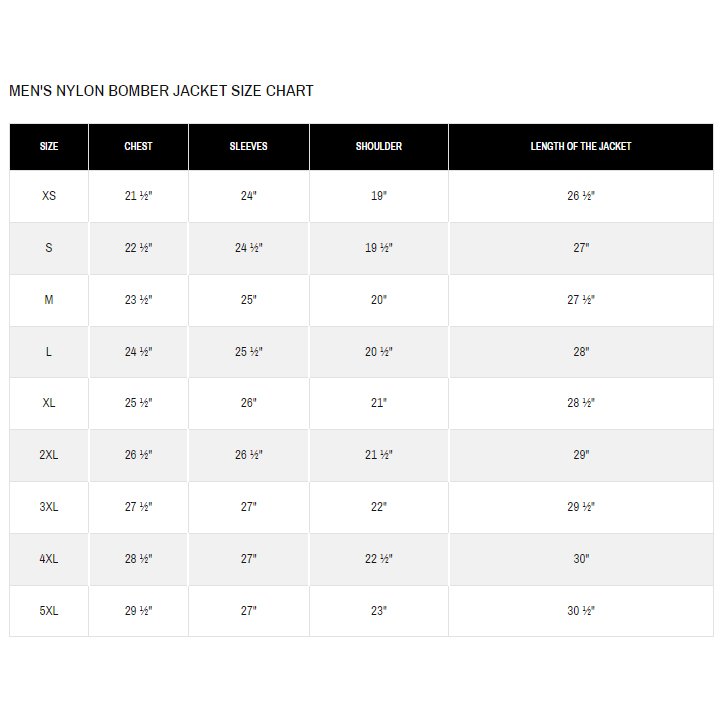Select the SLEEVES column header
The height and width of the screenshot is (721, 721).
248,146
